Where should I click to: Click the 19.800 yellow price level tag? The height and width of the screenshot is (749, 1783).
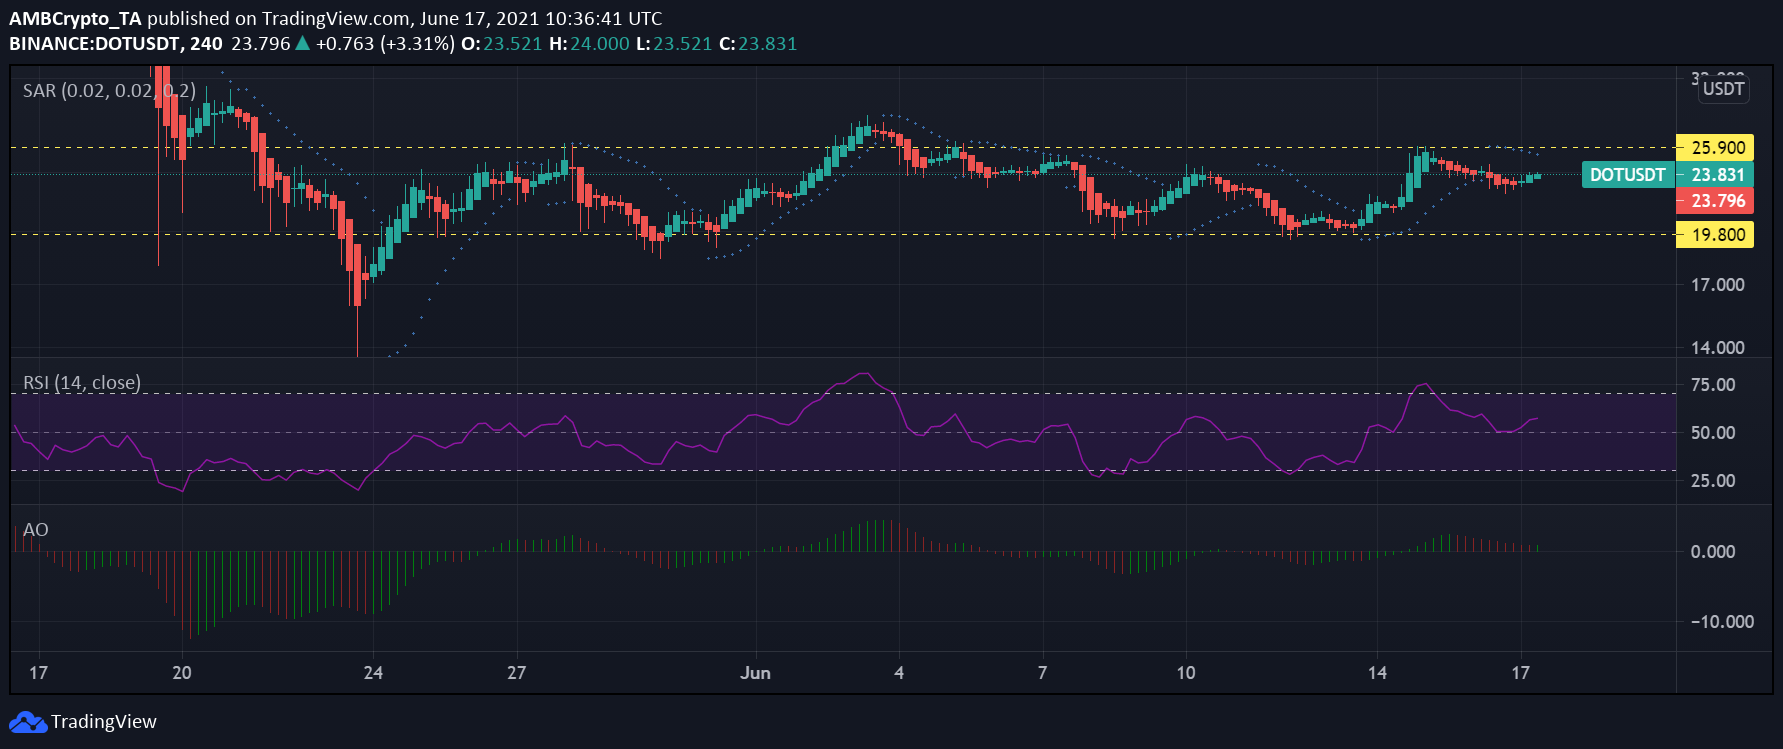(1714, 235)
